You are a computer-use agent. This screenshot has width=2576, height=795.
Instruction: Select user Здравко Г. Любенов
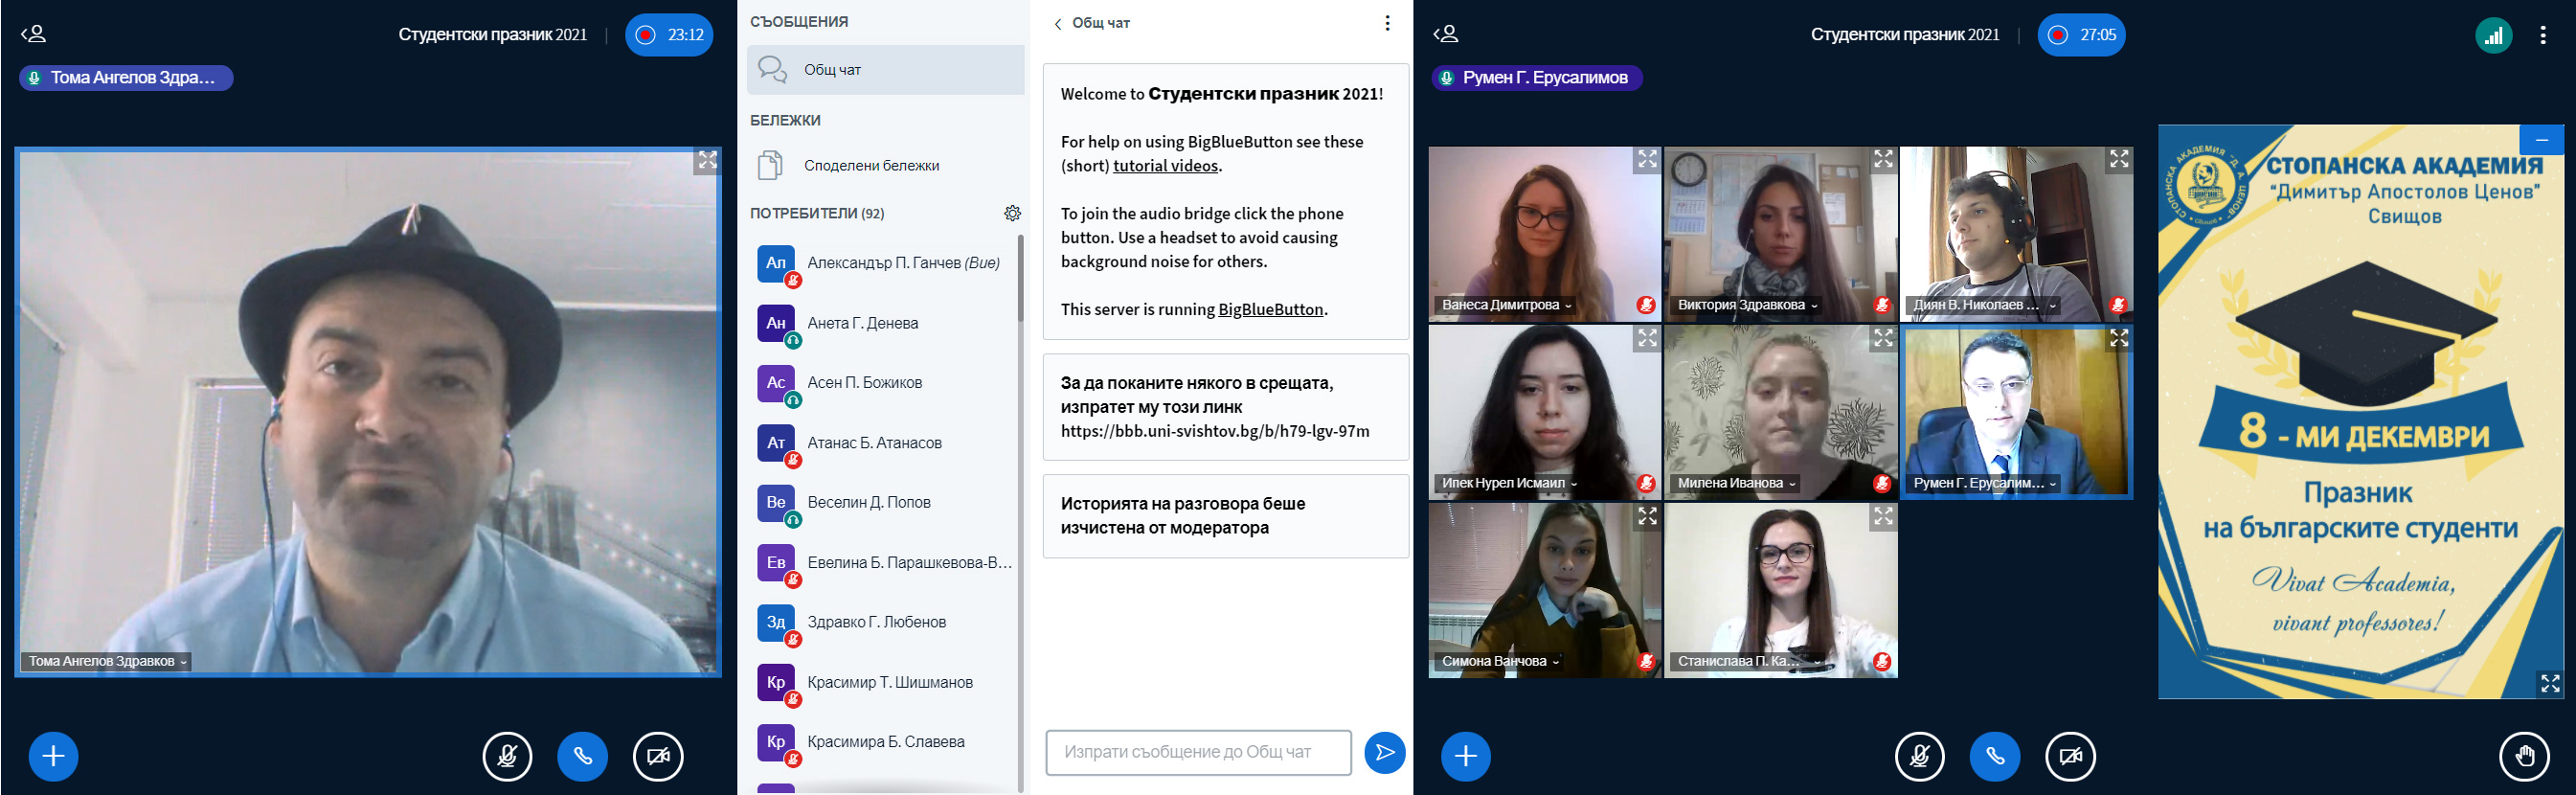pos(885,622)
